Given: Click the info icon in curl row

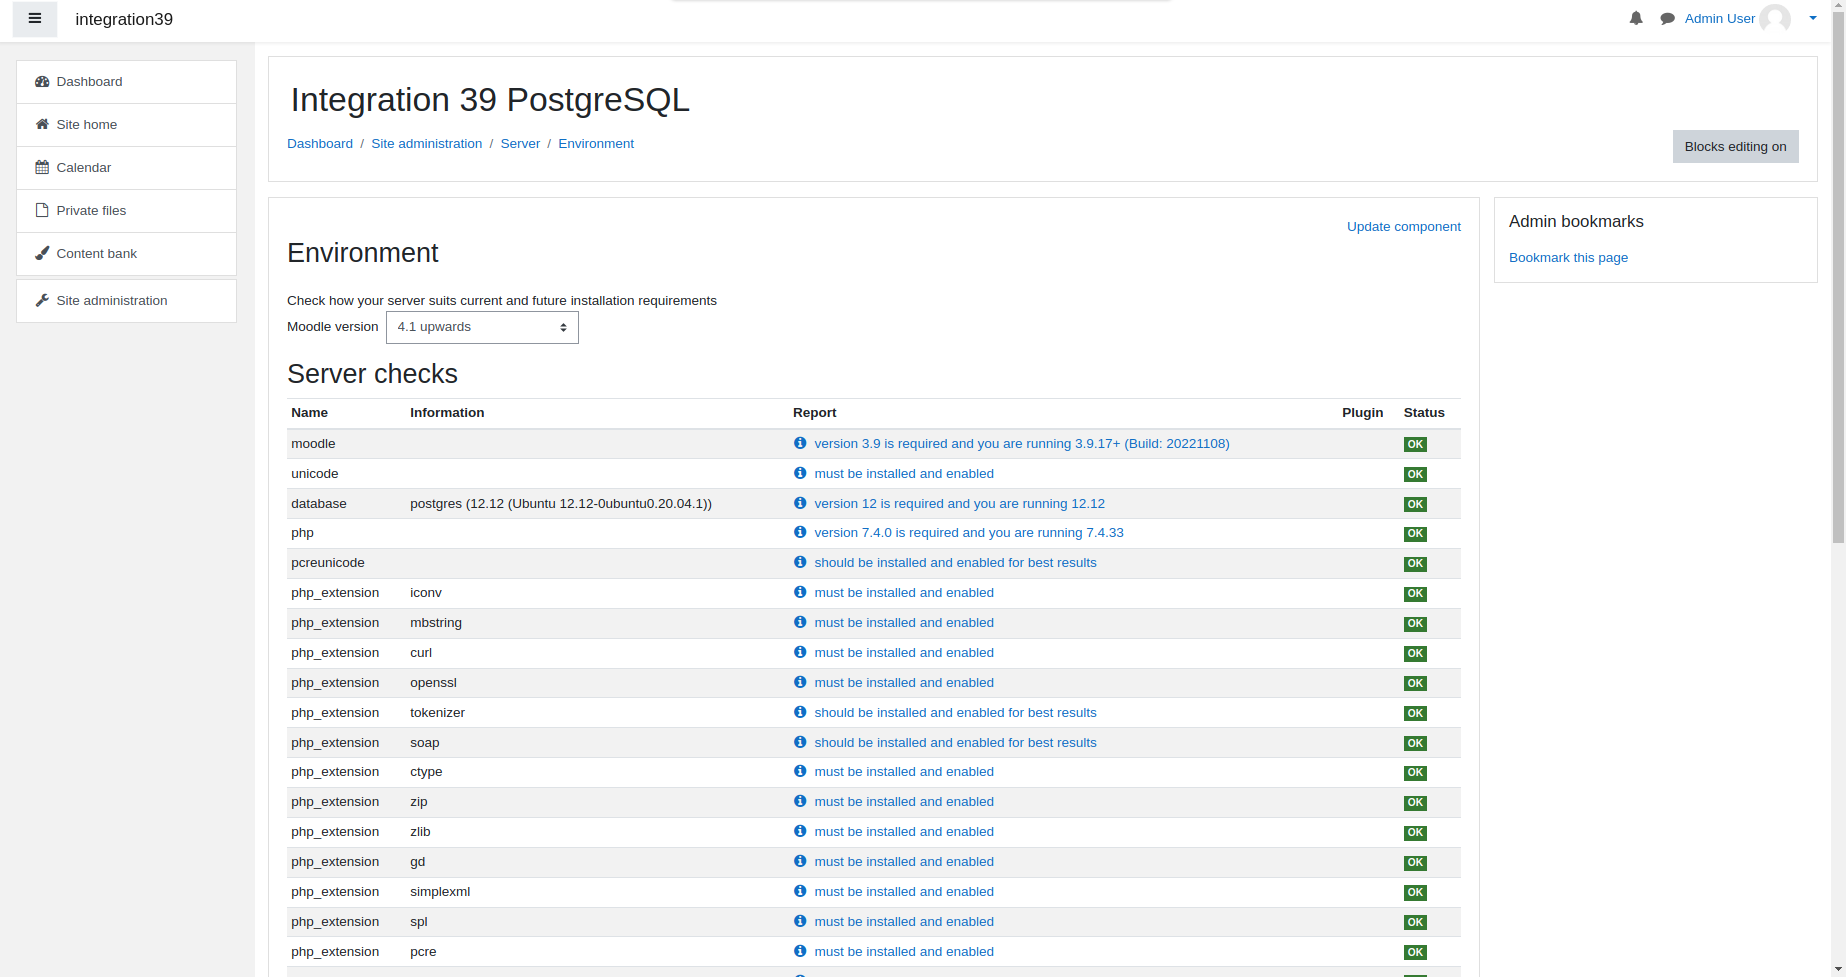Looking at the screenshot, I should (x=800, y=652).
